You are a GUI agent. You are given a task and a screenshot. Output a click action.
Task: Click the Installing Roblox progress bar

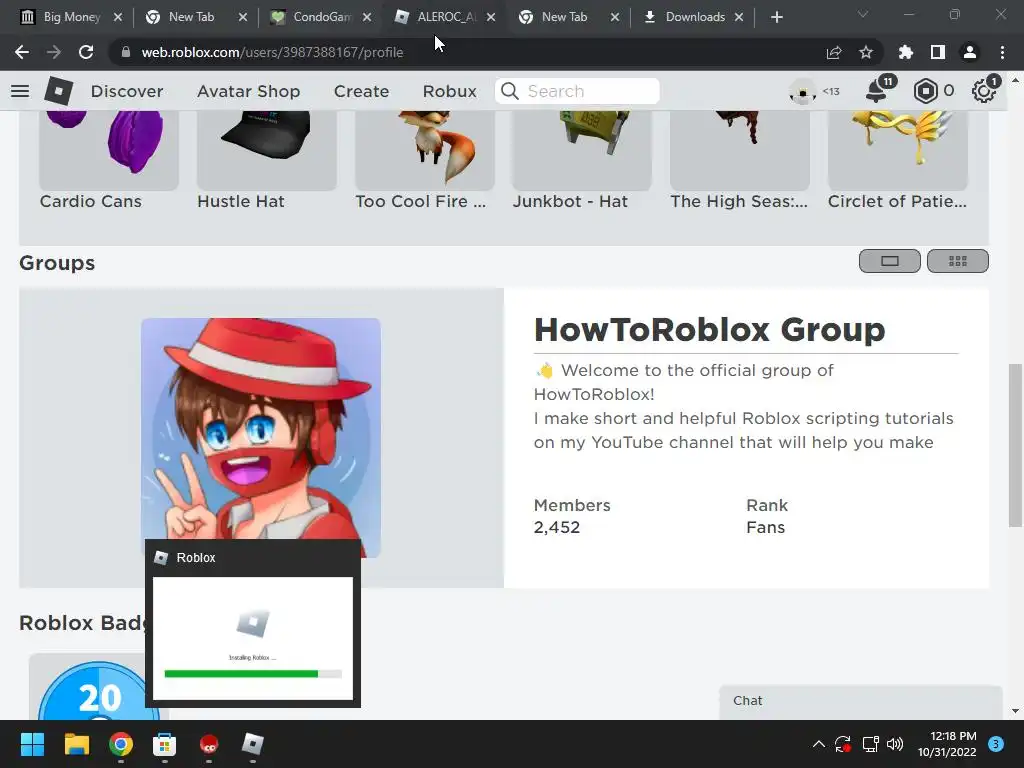point(253,673)
